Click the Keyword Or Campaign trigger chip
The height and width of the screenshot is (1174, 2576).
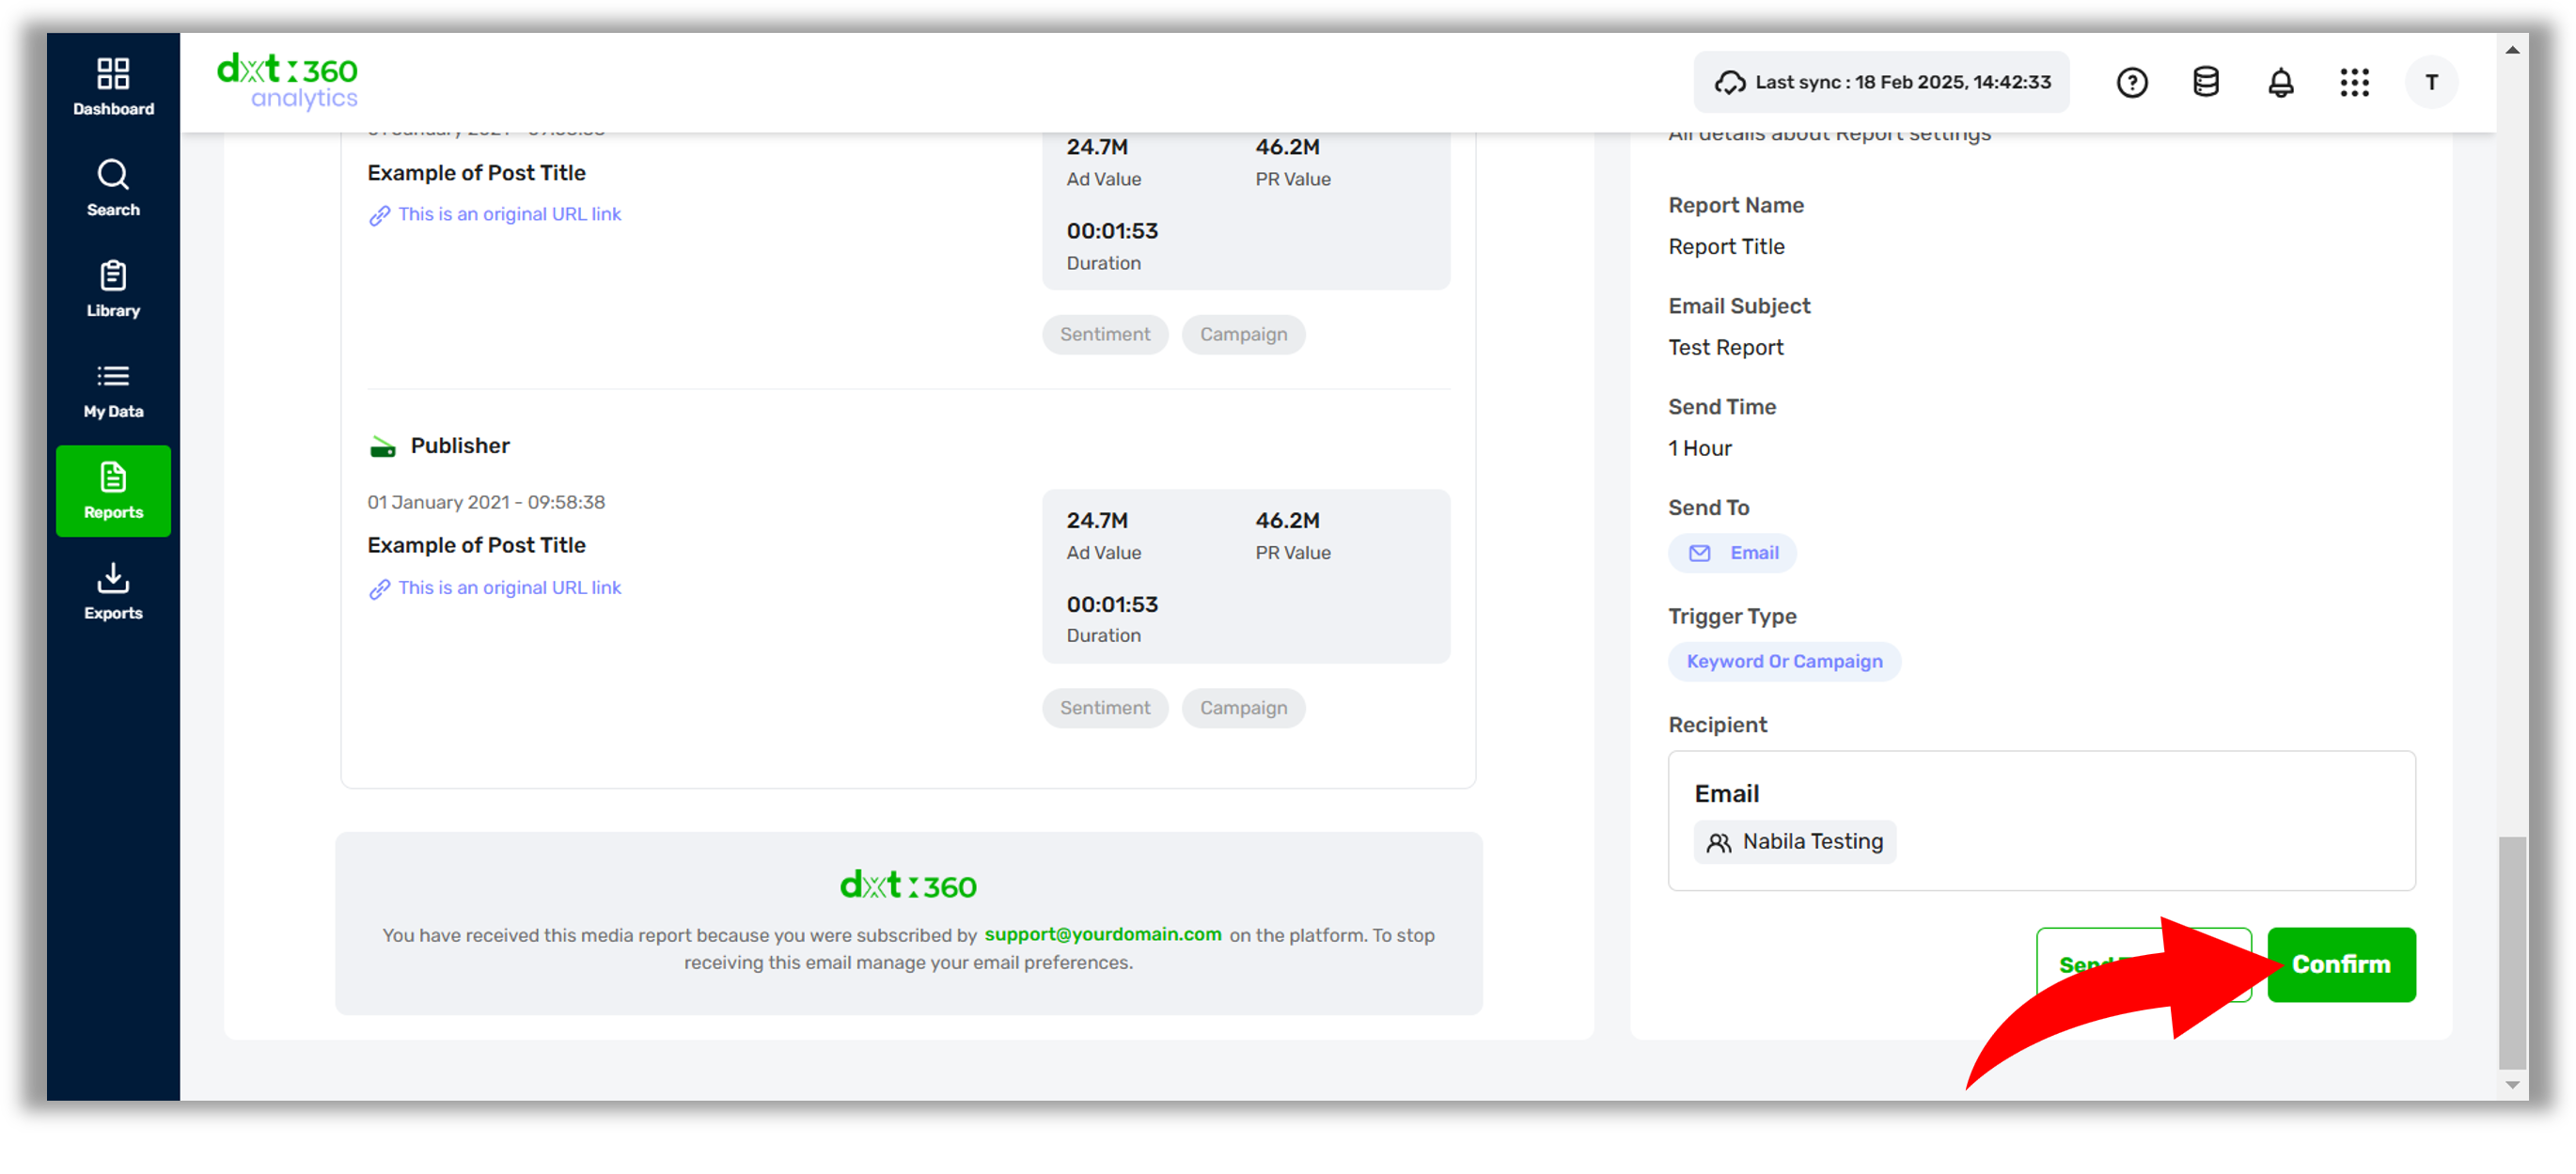click(x=1784, y=662)
